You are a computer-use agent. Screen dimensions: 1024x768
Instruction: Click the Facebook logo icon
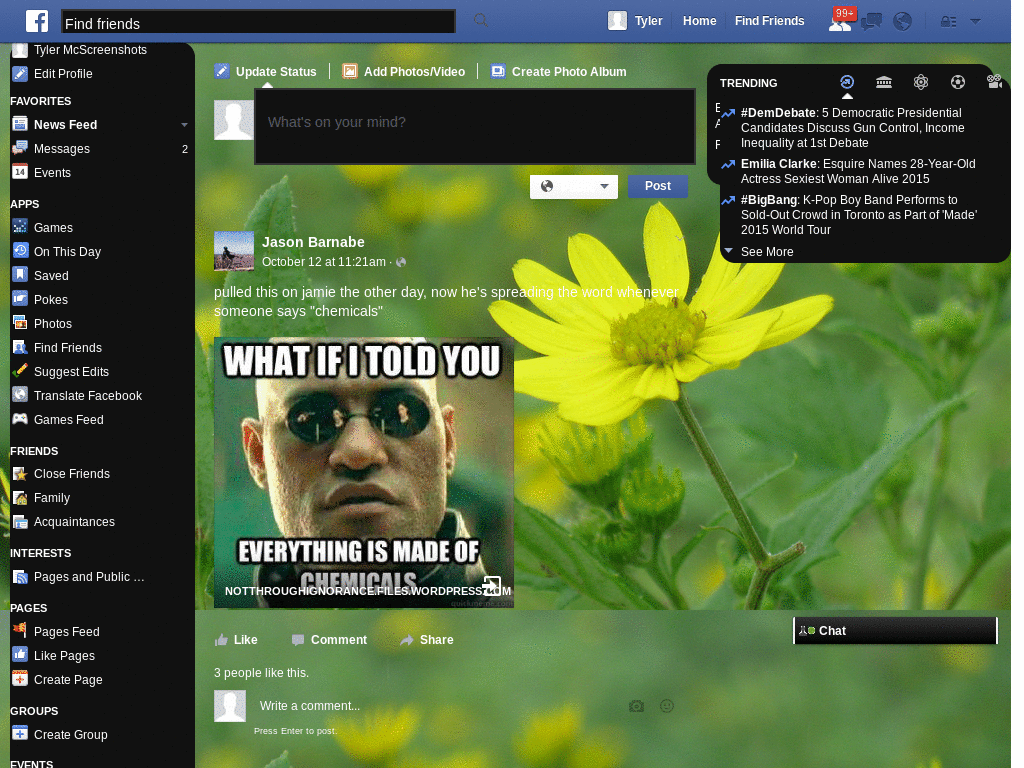[37, 21]
